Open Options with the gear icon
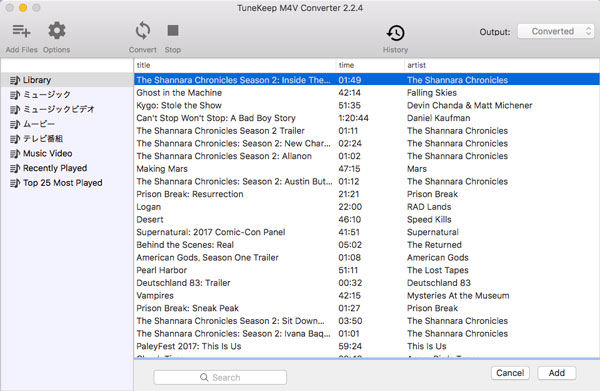This screenshot has height=391, width=600. click(57, 31)
